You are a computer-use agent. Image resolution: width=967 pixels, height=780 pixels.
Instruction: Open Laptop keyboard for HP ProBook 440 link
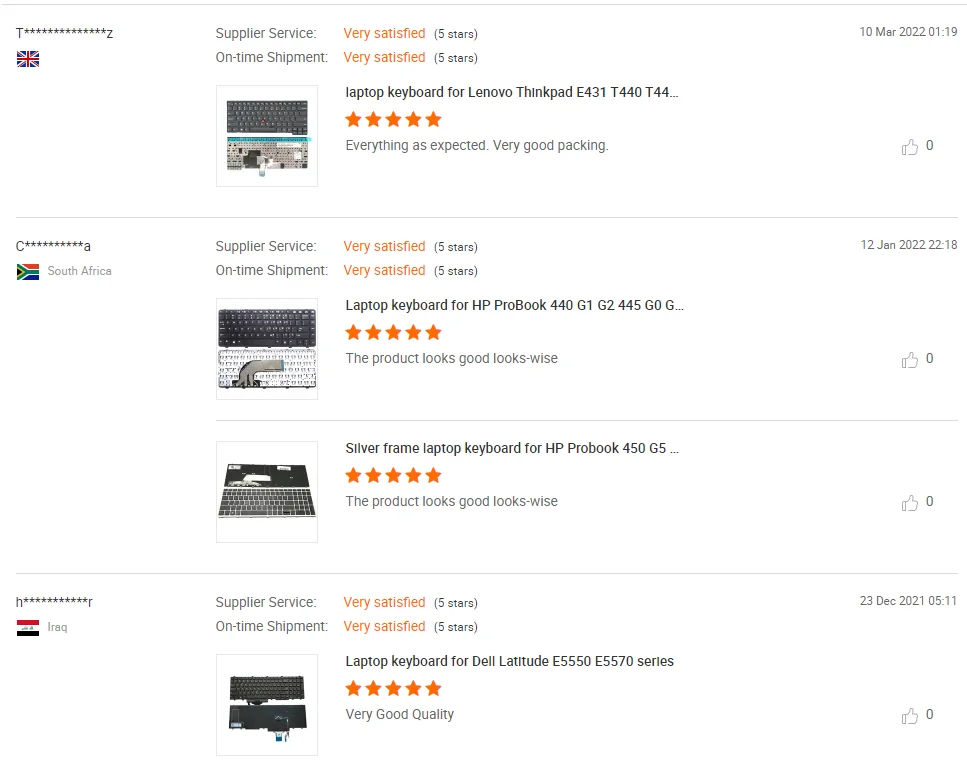pyautogui.click(x=515, y=305)
